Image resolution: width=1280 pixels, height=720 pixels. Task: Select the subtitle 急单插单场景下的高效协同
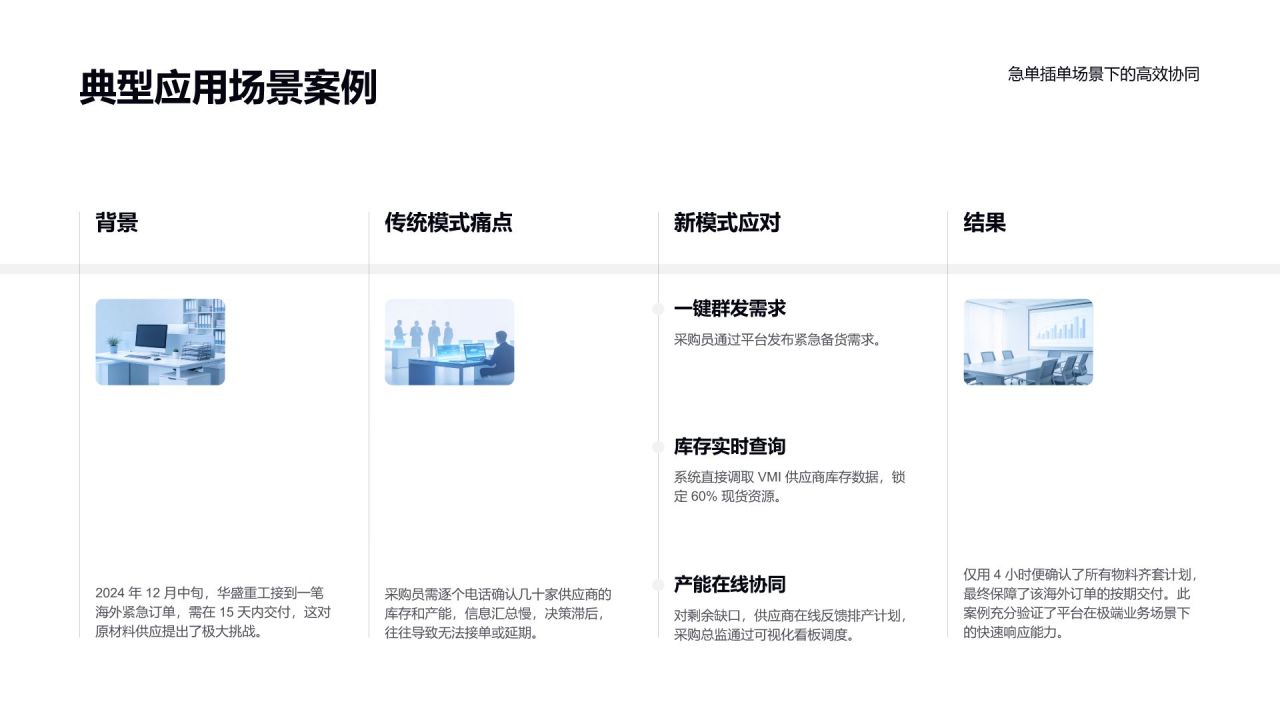pos(1103,74)
